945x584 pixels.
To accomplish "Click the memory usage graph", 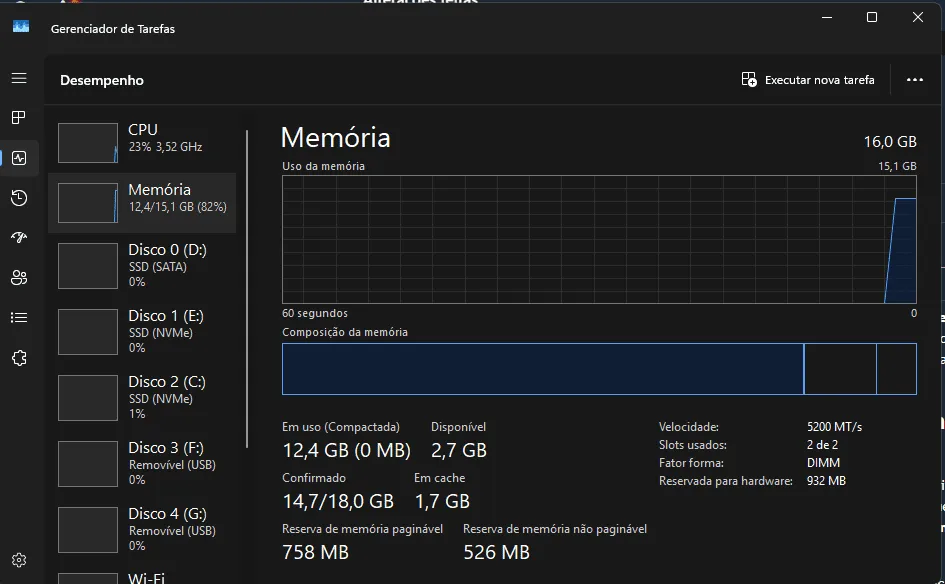I will click(x=598, y=240).
